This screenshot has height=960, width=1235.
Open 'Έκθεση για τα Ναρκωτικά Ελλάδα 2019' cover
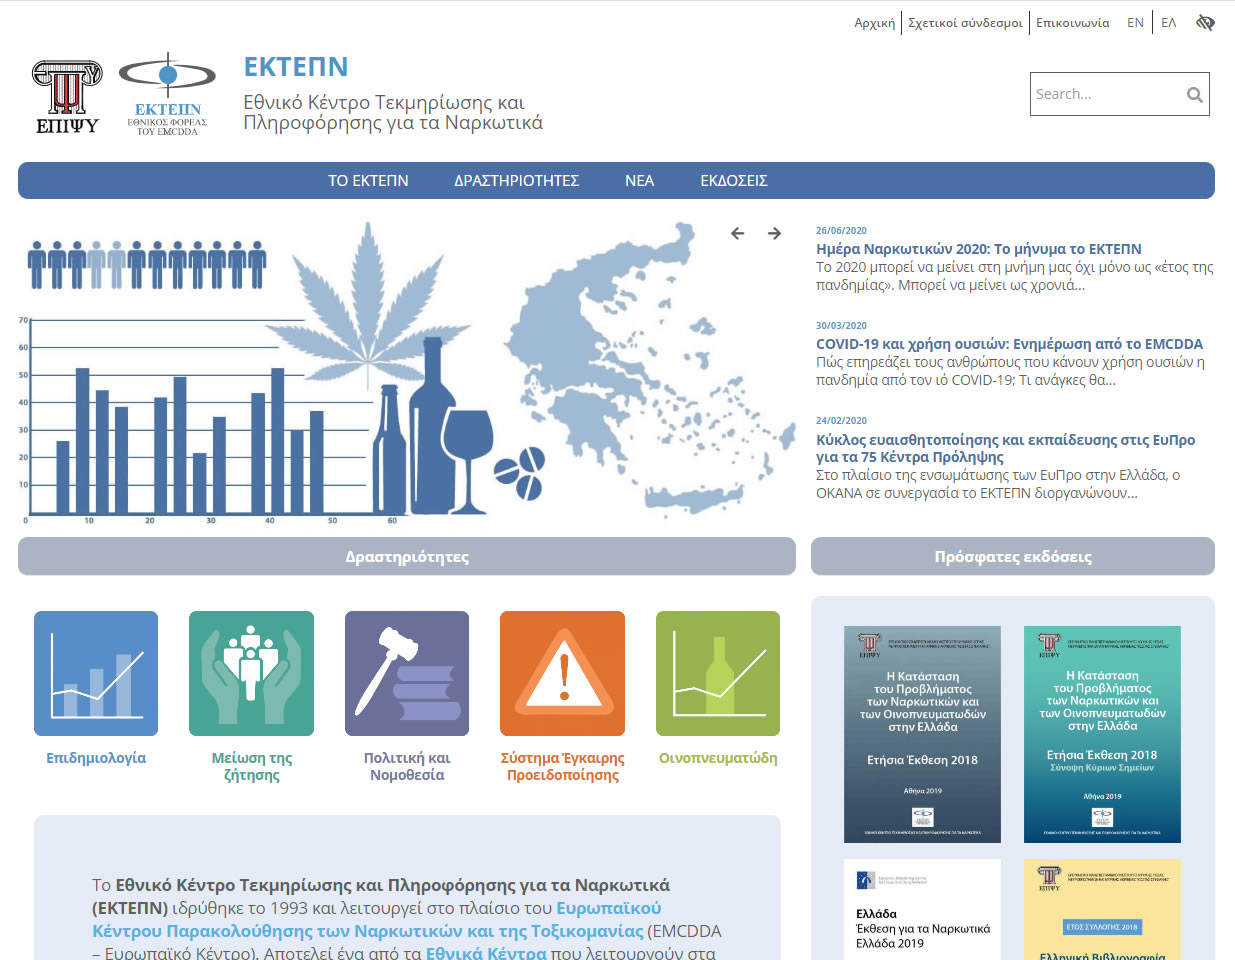tap(922, 910)
